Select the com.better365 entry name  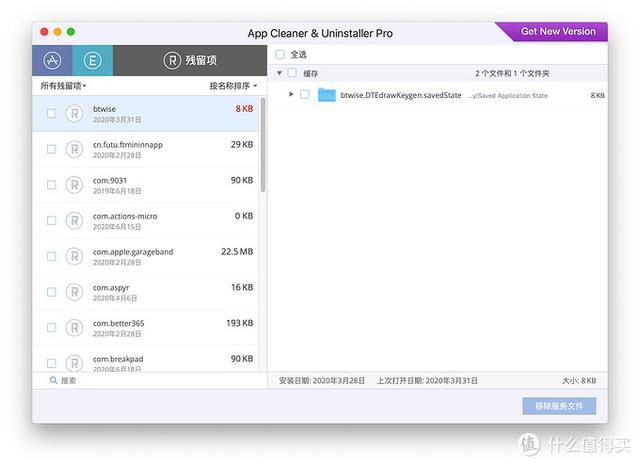(118, 323)
